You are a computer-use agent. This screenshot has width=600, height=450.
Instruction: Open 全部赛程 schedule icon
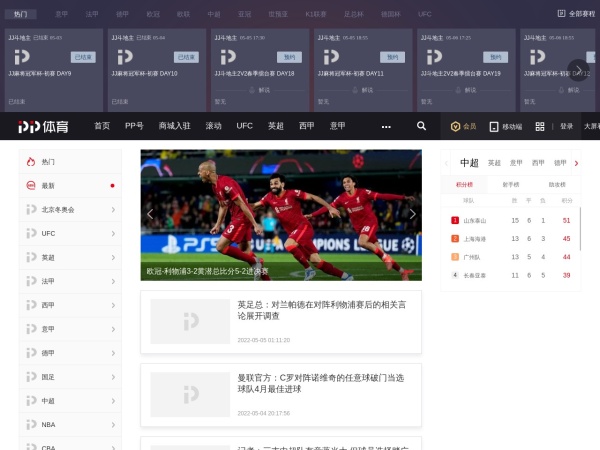[561, 14]
